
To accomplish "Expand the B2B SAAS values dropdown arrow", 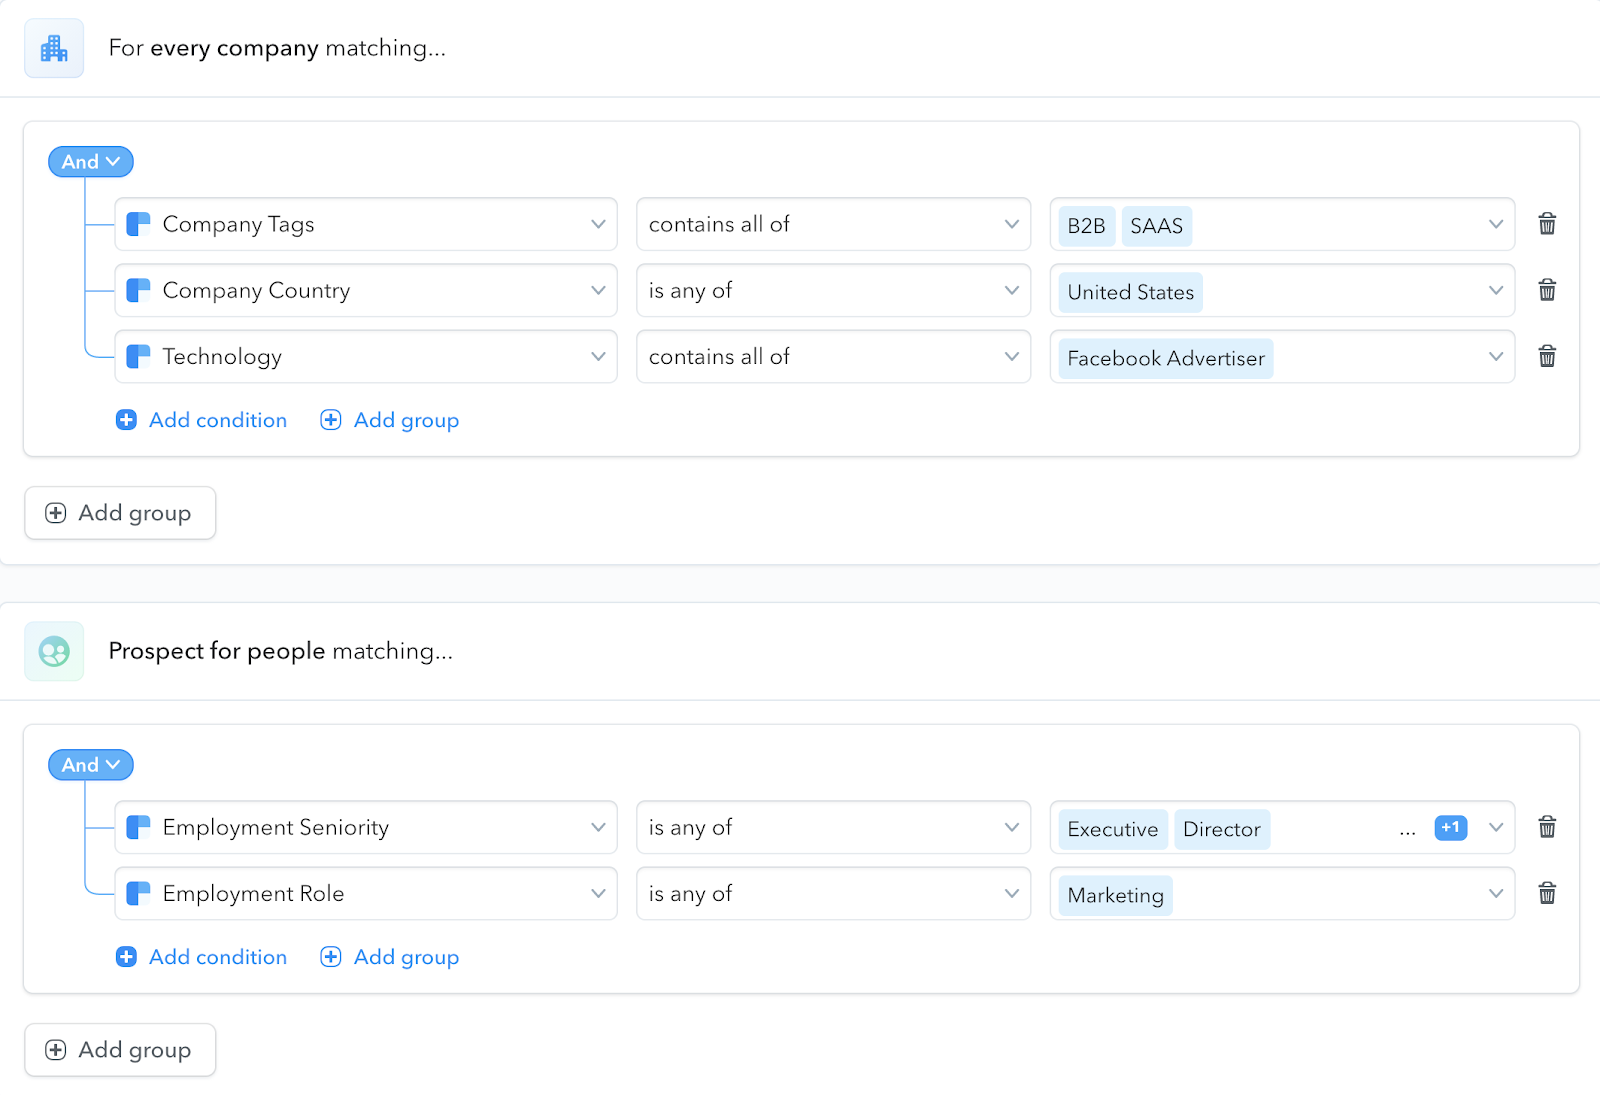I will coord(1496,224).
